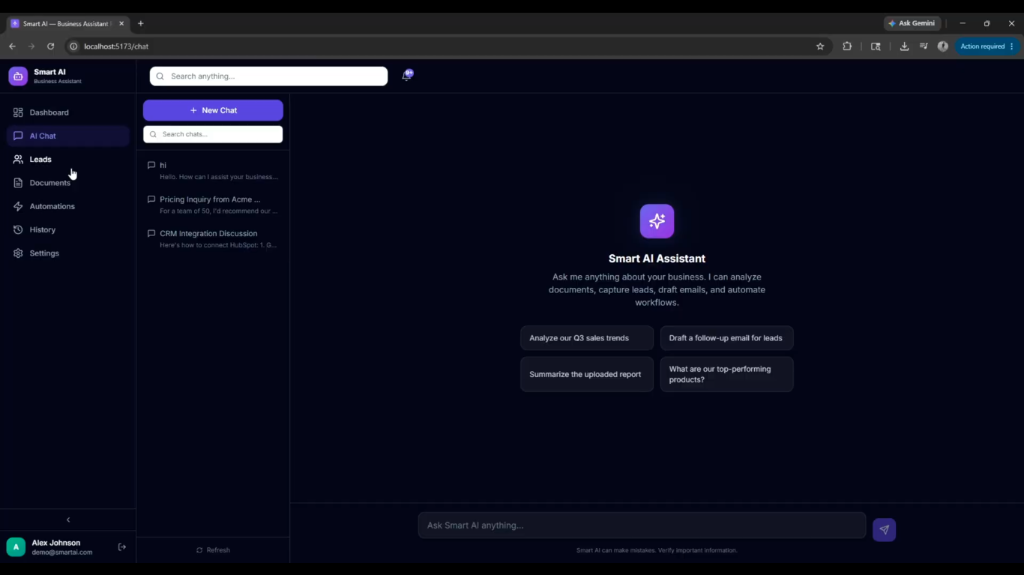The image size is (1024, 575).
Task: Open the 'hi' chat conversation
Action: pos(213,171)
